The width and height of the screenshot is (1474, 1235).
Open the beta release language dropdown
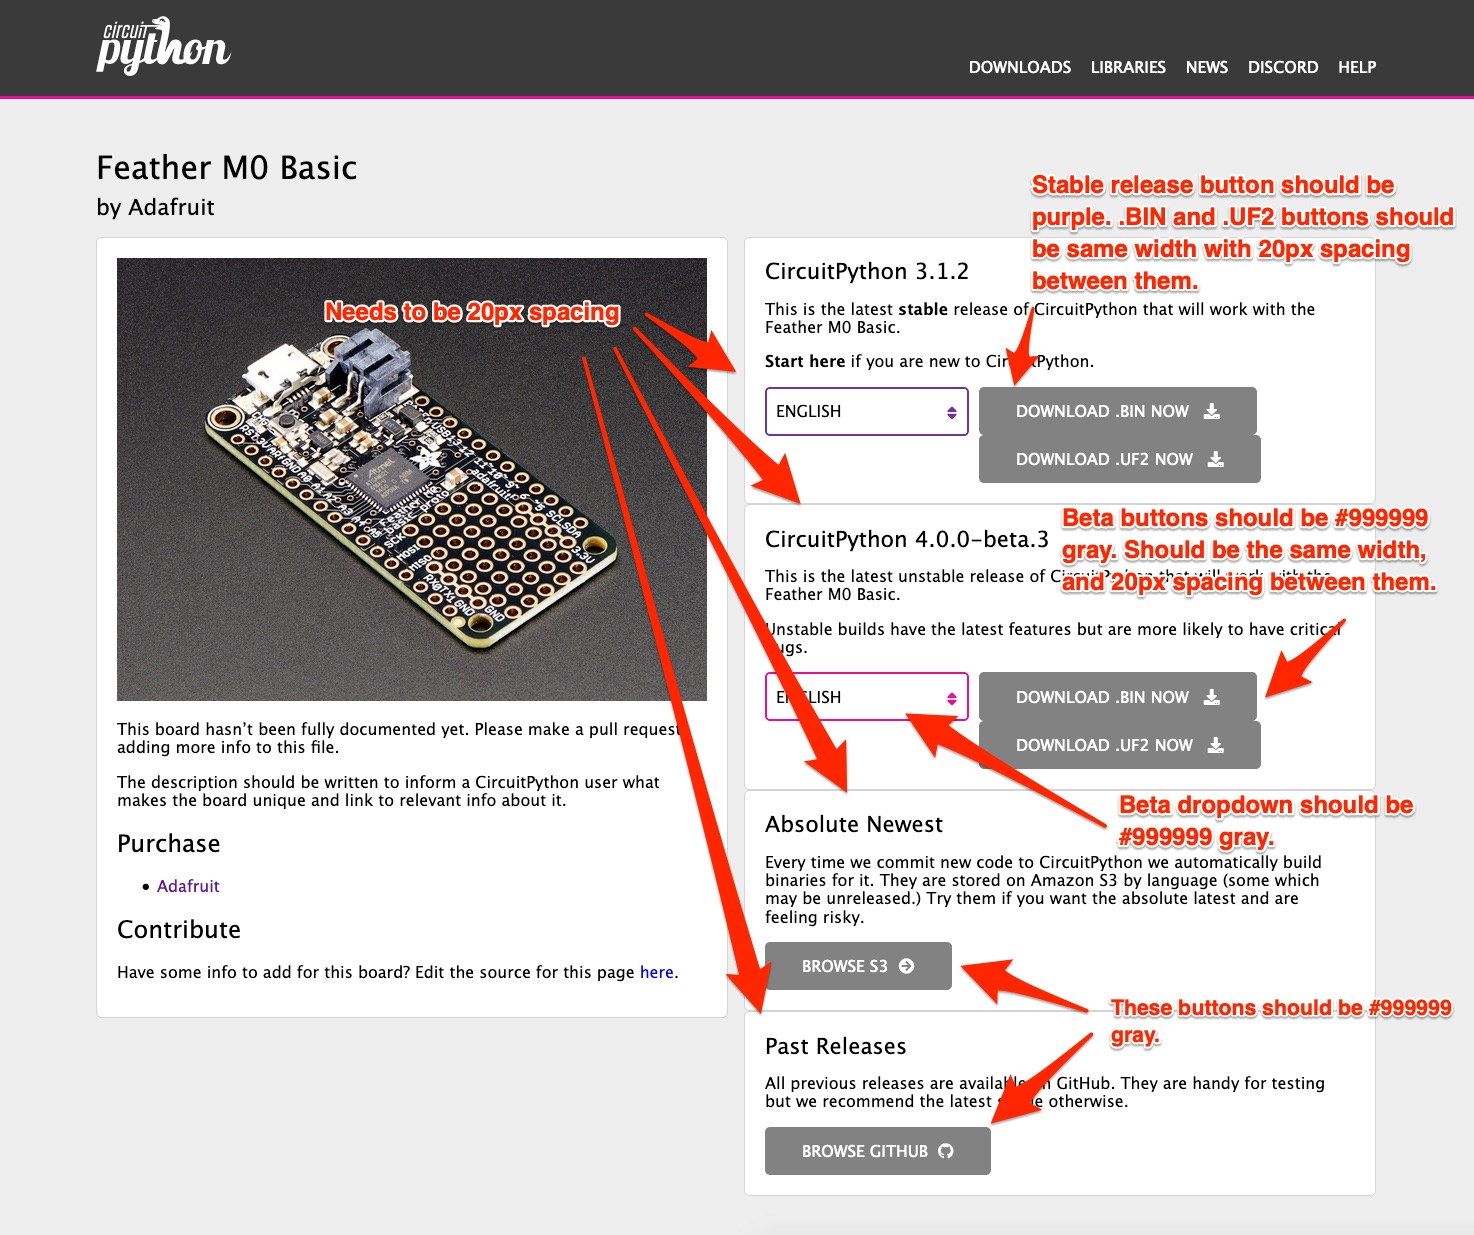(867, 696)
